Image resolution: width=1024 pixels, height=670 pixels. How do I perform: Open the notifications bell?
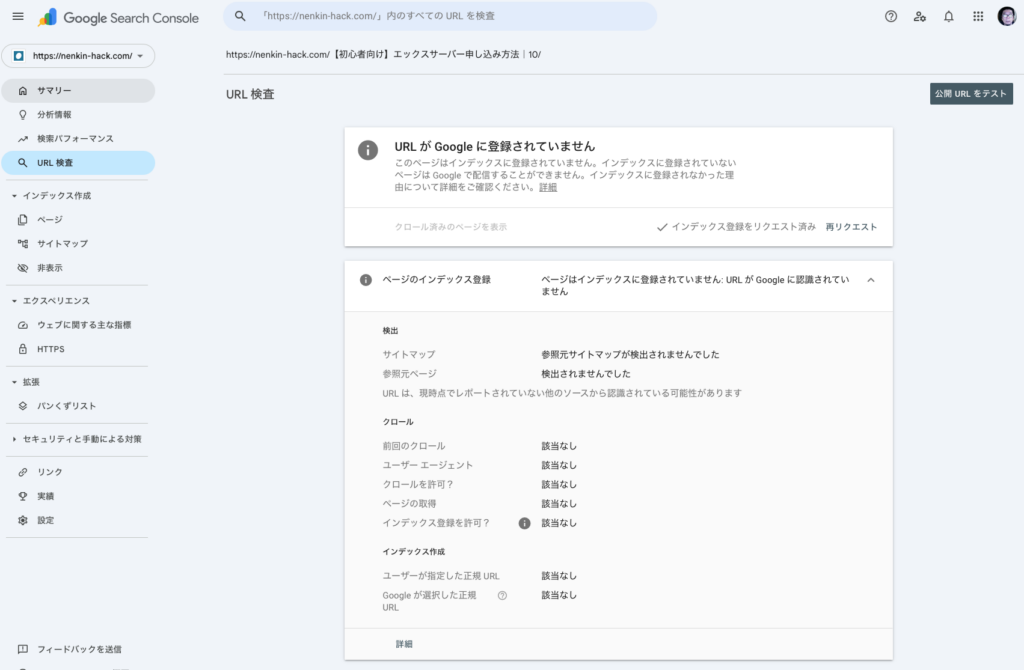[x=949, y=17]
